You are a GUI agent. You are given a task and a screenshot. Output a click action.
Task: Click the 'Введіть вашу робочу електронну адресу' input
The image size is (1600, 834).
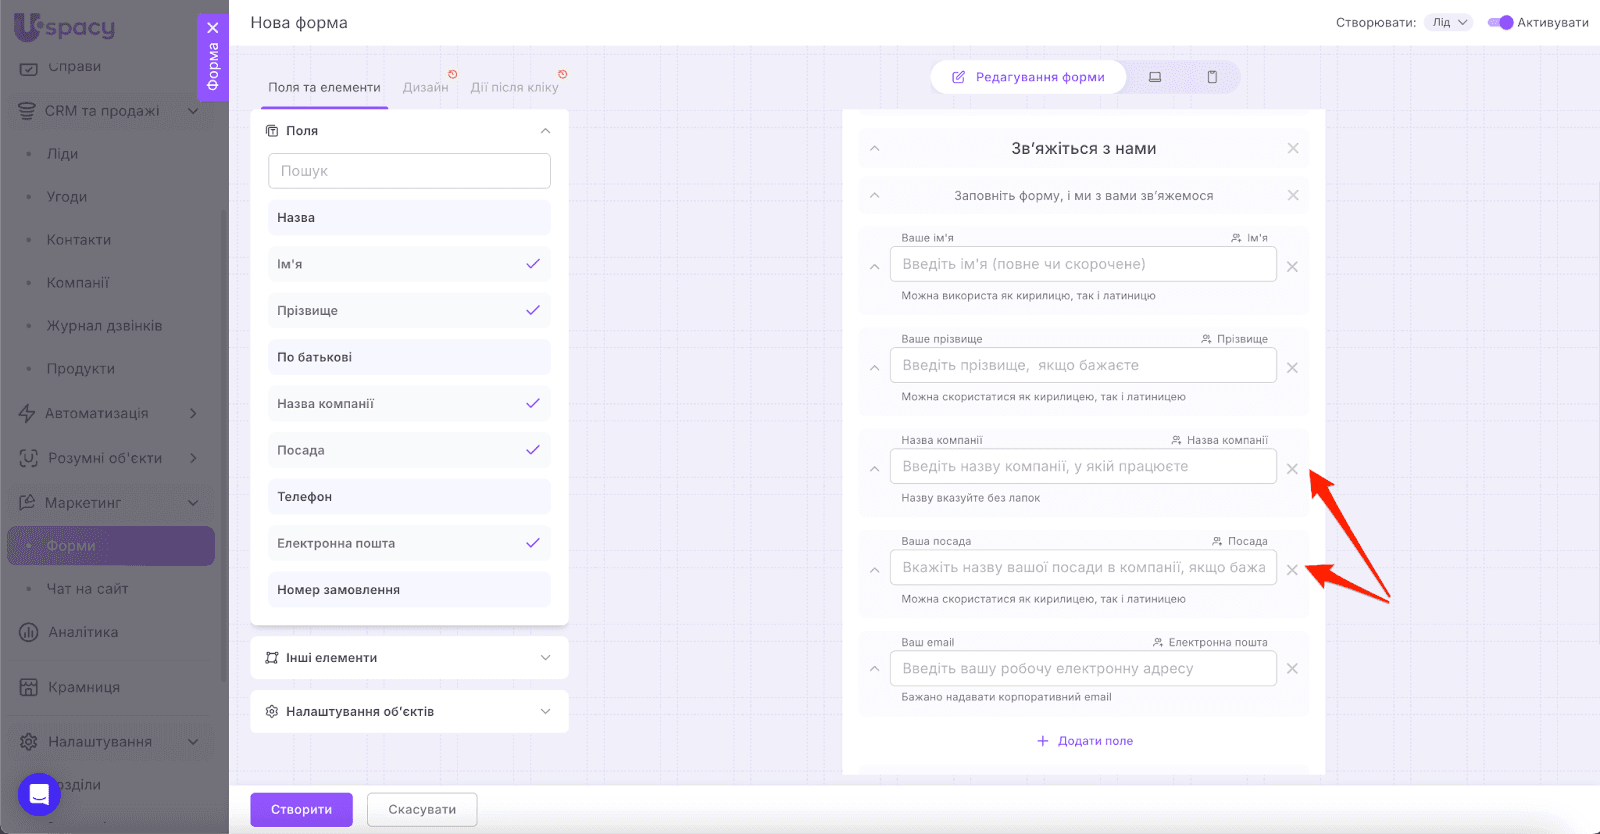coord(1083,669)
